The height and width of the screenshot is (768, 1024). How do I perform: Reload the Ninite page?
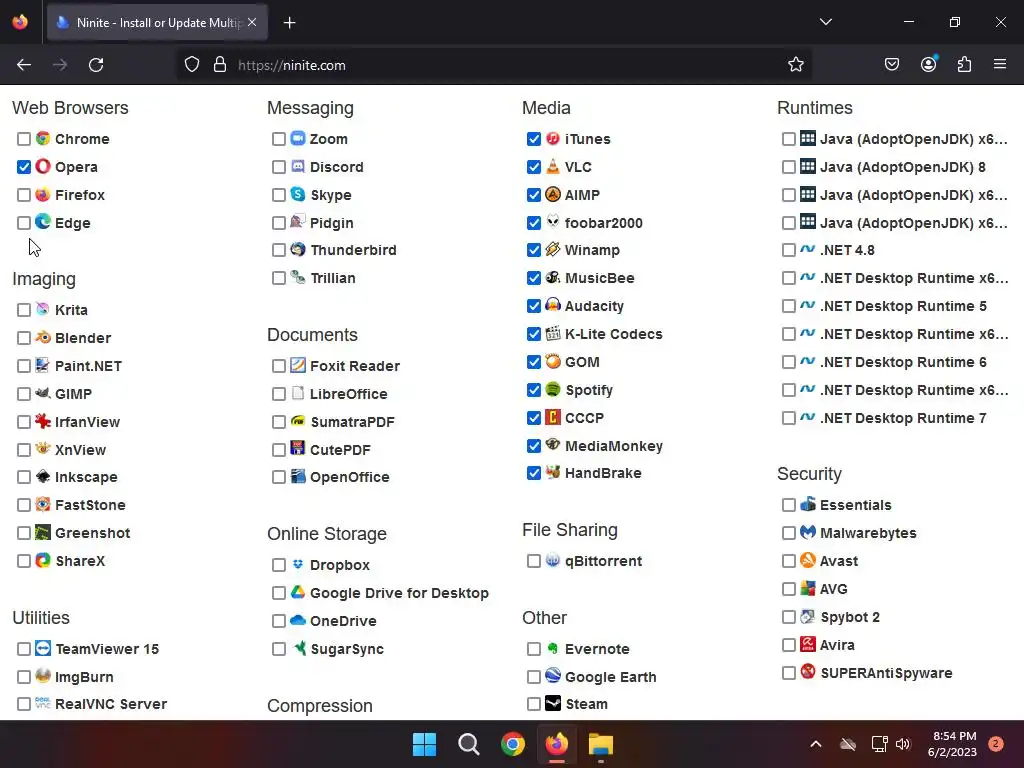[x=96, y=65]
